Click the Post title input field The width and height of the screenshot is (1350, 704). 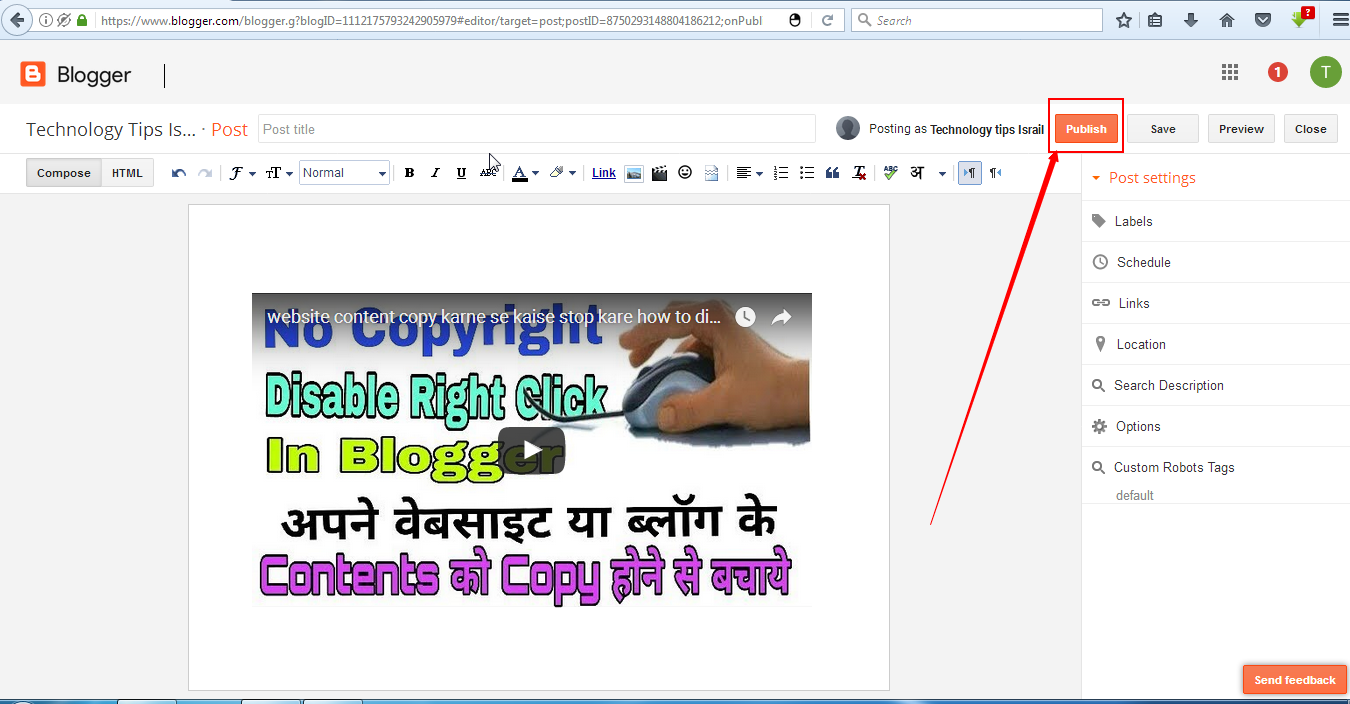click(537, 129)
